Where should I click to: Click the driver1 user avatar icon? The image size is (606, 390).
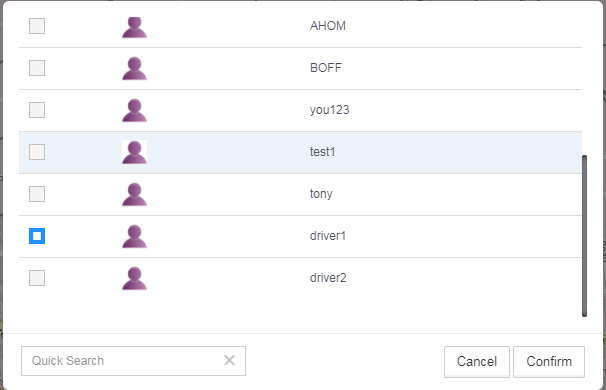coord(134,237)
